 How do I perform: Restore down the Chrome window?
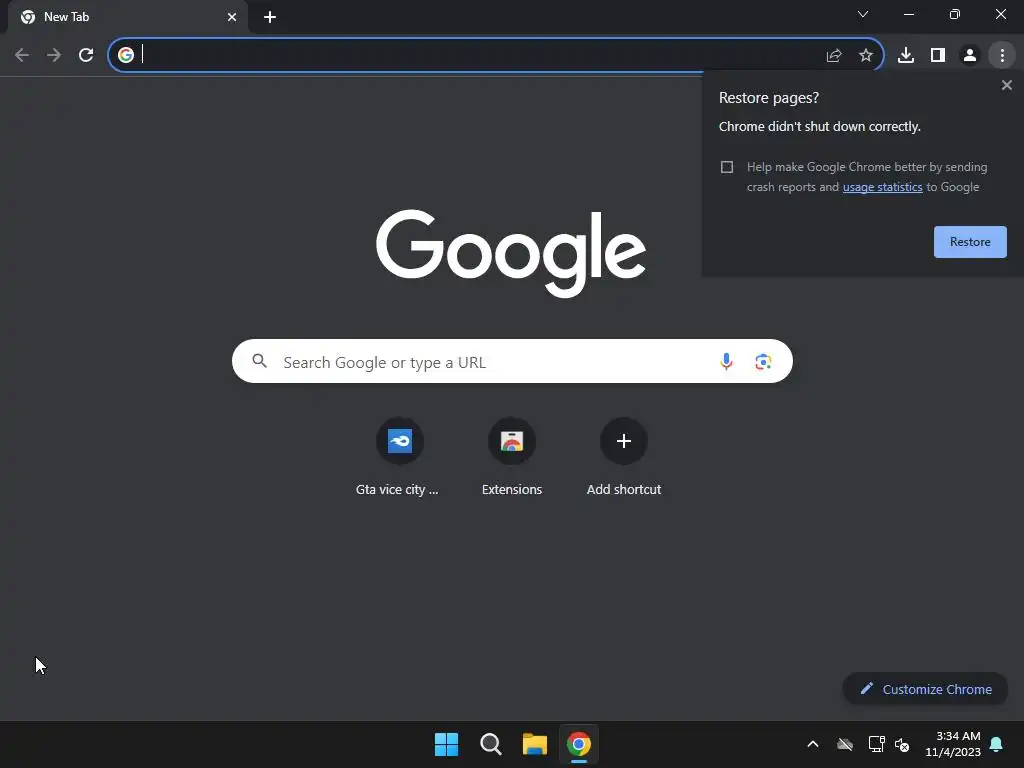click(x=954, y=14)
